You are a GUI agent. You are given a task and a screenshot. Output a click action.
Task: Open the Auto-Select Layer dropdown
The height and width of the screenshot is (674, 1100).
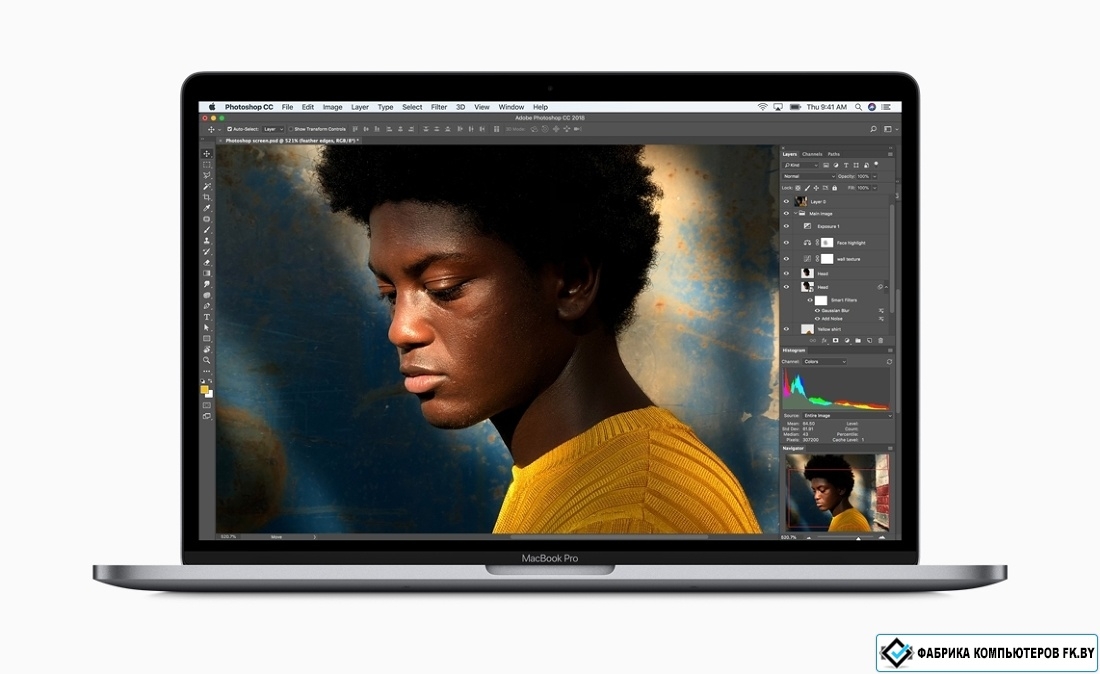(x=273, y=129)
